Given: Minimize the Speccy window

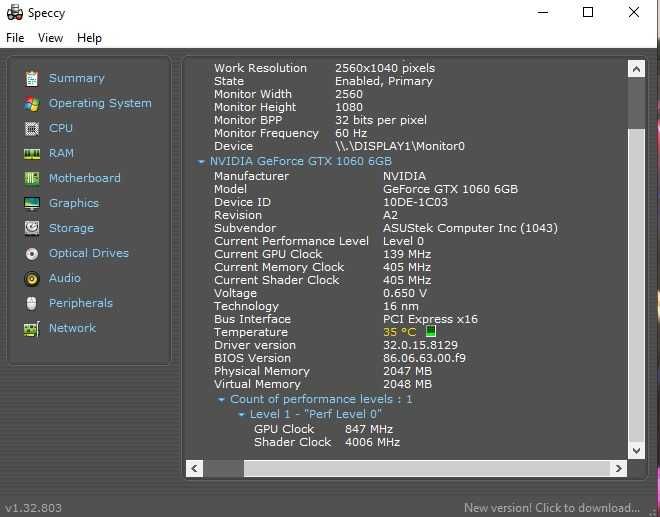Looking at the screenshot, I should pos(543,12).
